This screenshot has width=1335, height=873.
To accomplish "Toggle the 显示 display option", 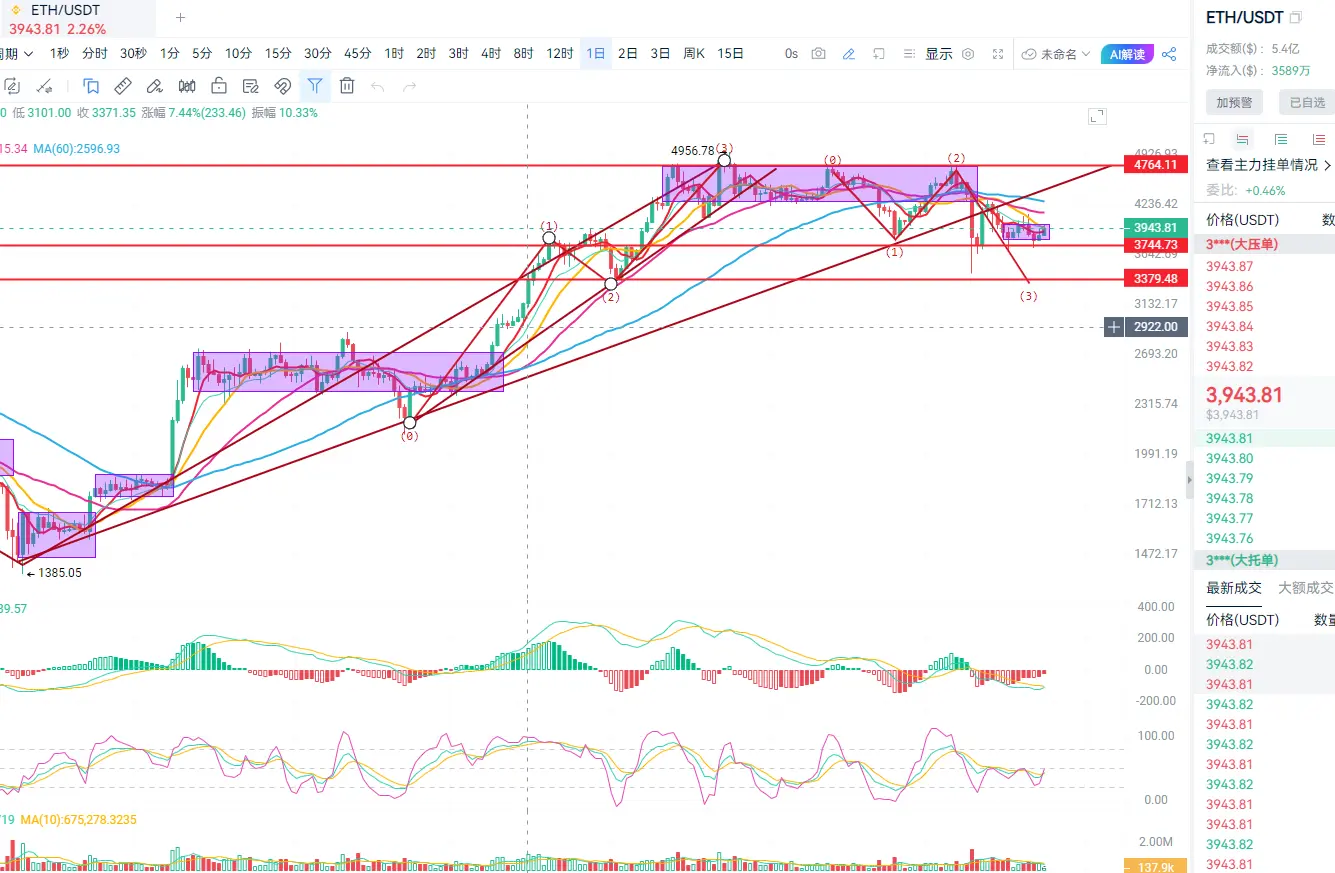I will click(x=939, y=54).
